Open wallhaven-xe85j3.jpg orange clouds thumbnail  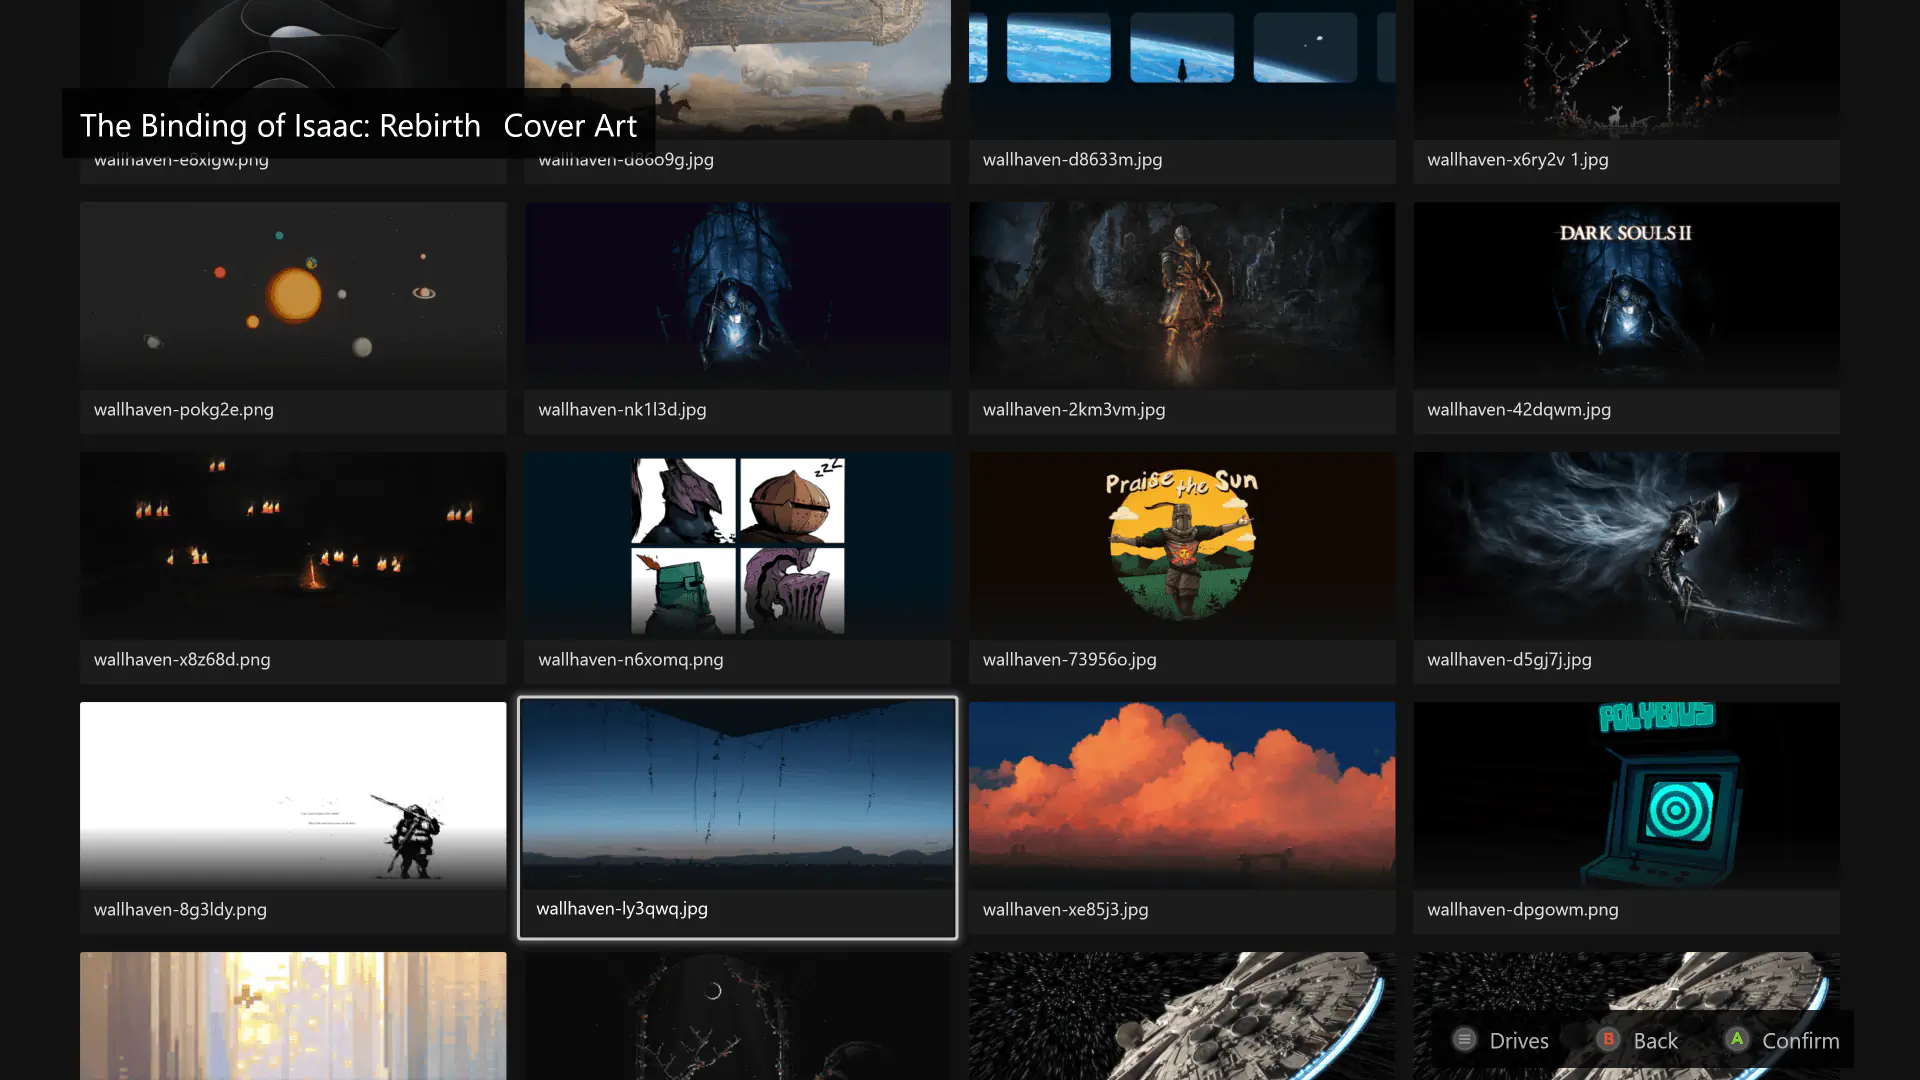1182,796
